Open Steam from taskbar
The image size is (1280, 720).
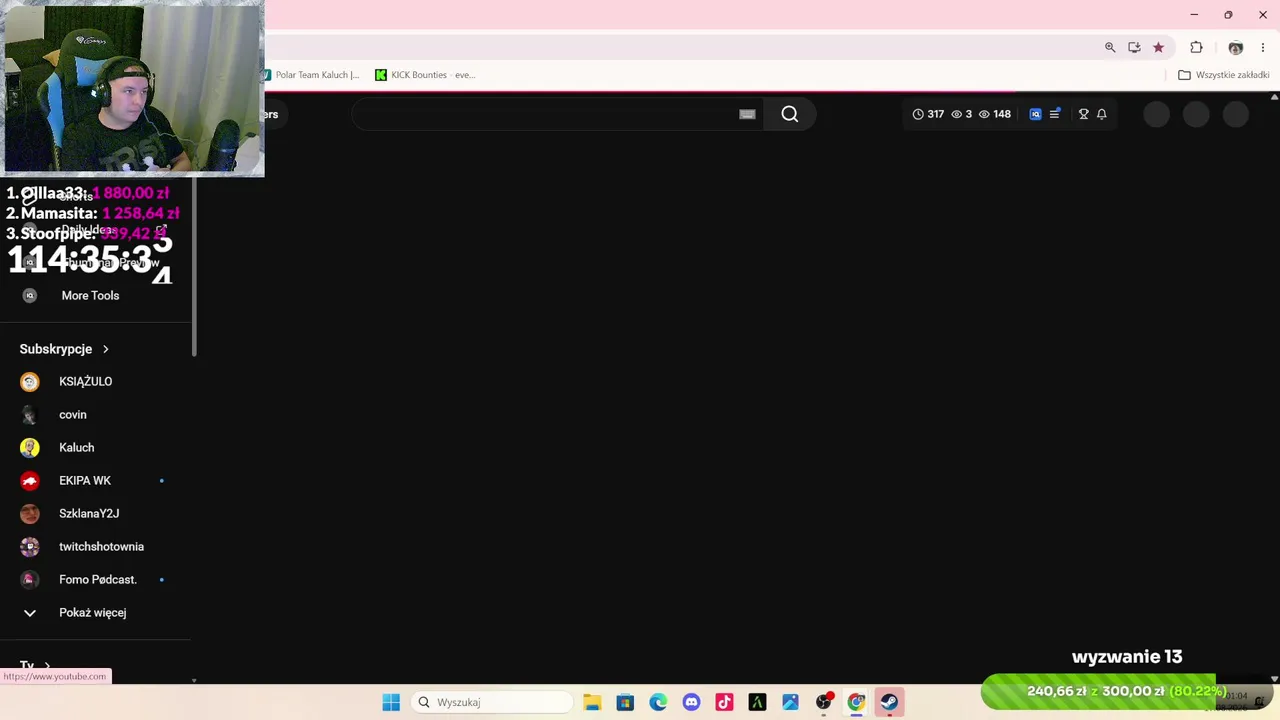pyautogui.click(x=889, y=702)
